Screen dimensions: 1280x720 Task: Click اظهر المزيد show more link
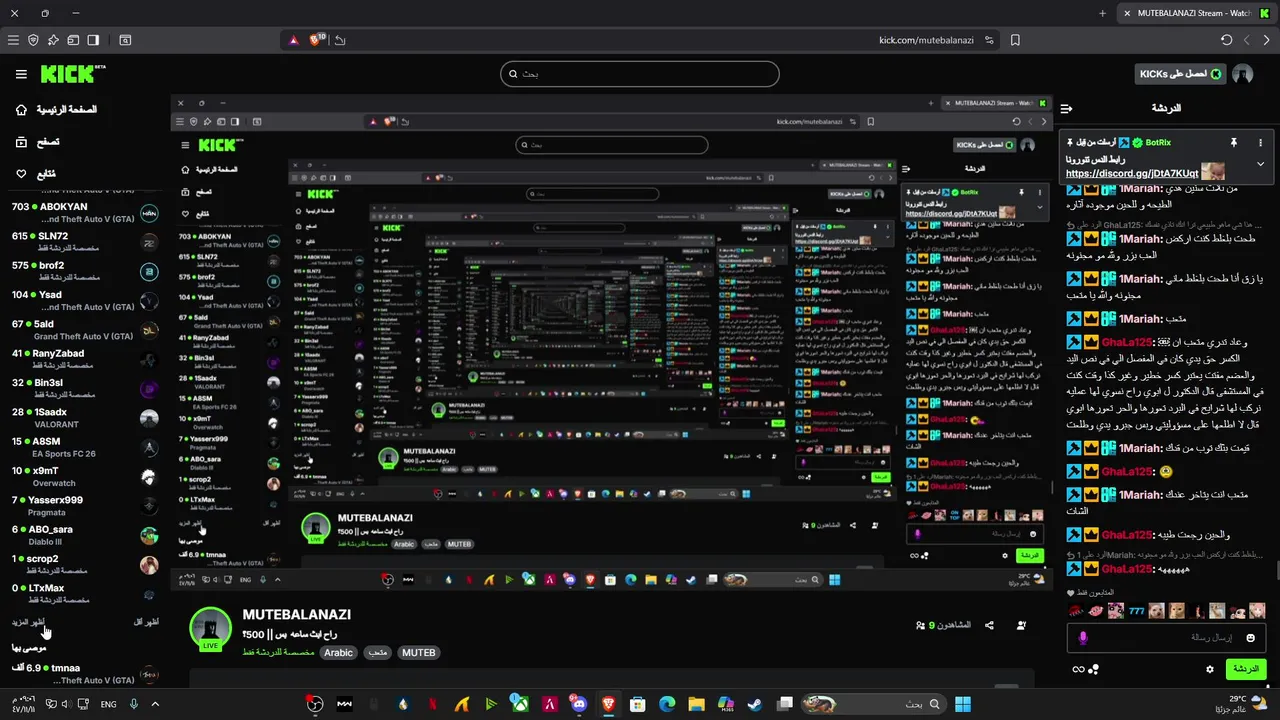(29, 622)
